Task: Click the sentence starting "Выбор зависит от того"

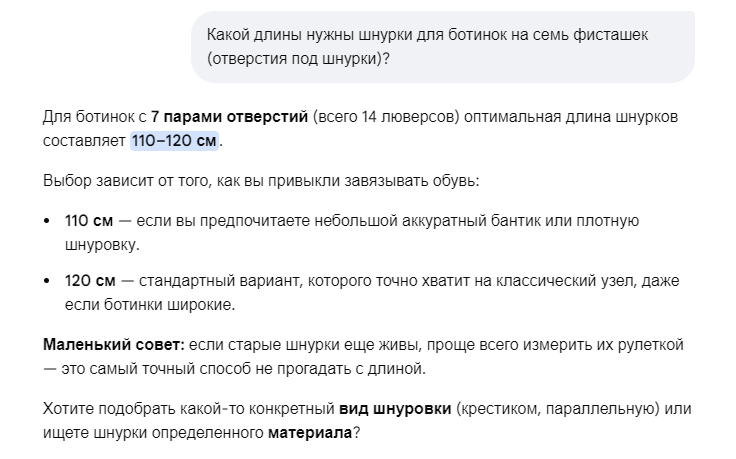Action: [x=261, y=181]
